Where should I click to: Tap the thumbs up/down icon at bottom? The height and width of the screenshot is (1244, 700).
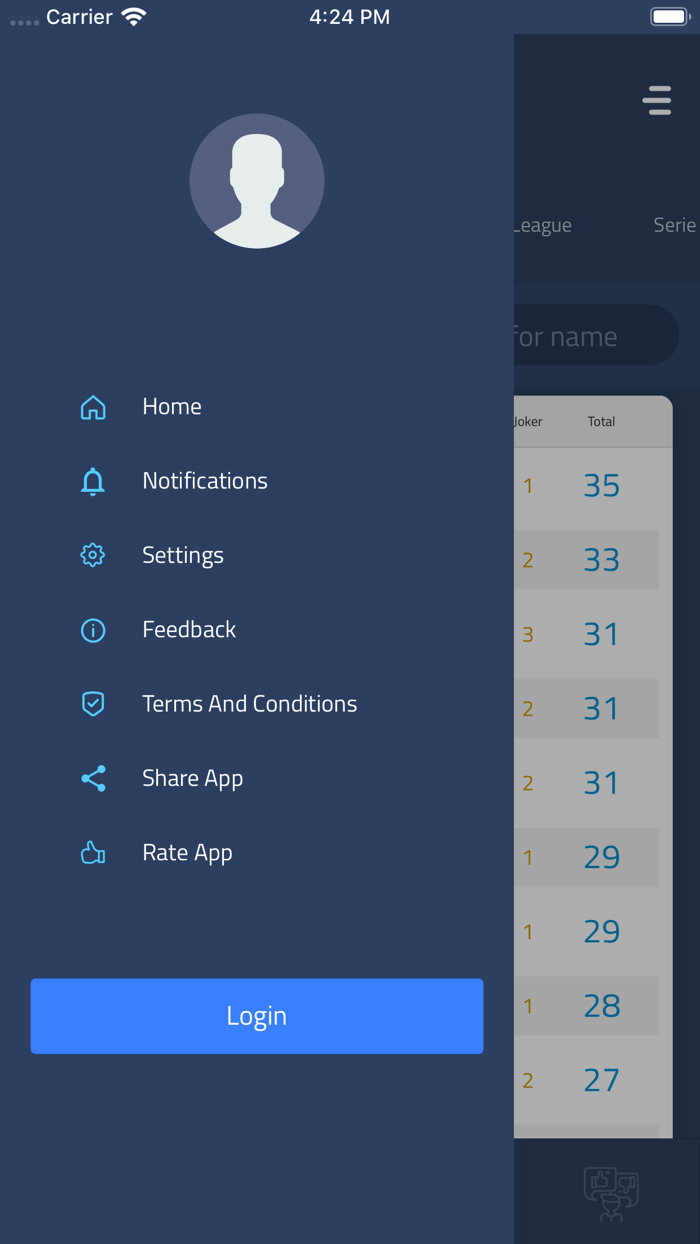pyautogui.click(x=611, y=1193)
